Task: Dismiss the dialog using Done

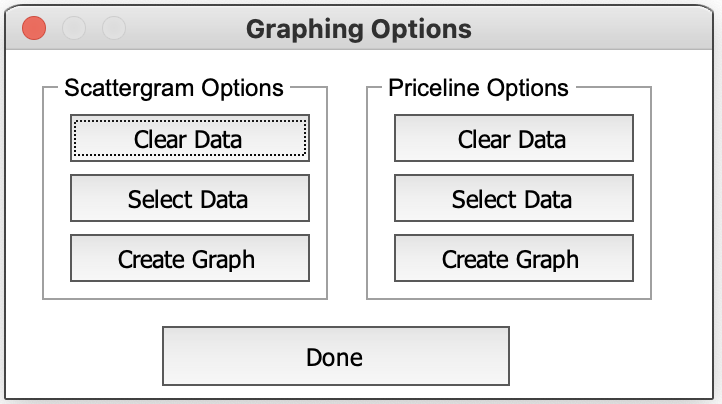Action: (335, 356)
